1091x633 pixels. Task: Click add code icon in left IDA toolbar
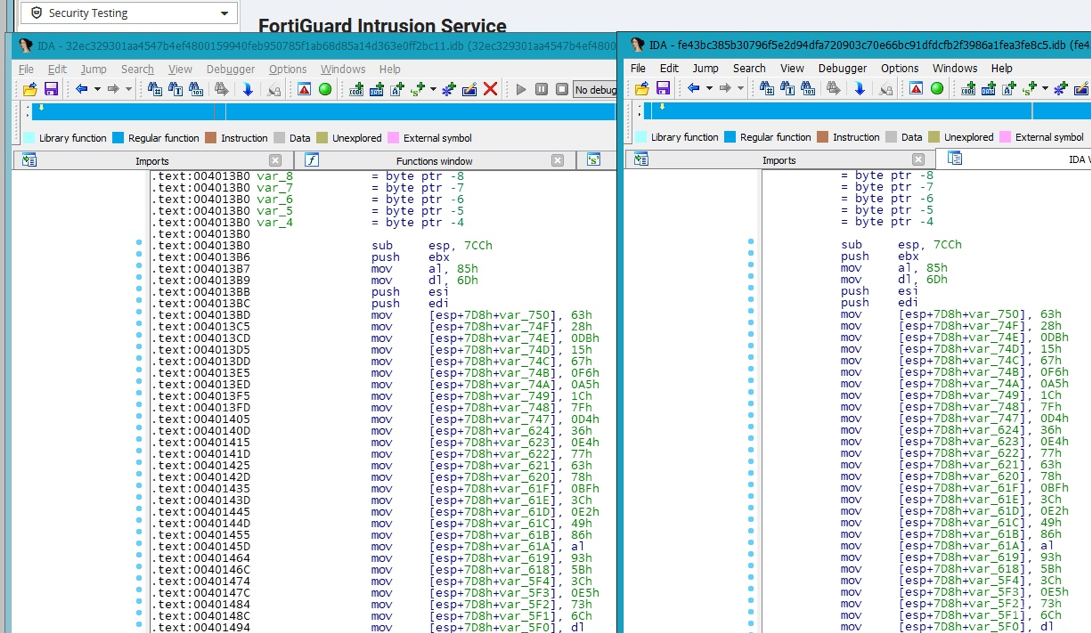coord(356,89)
